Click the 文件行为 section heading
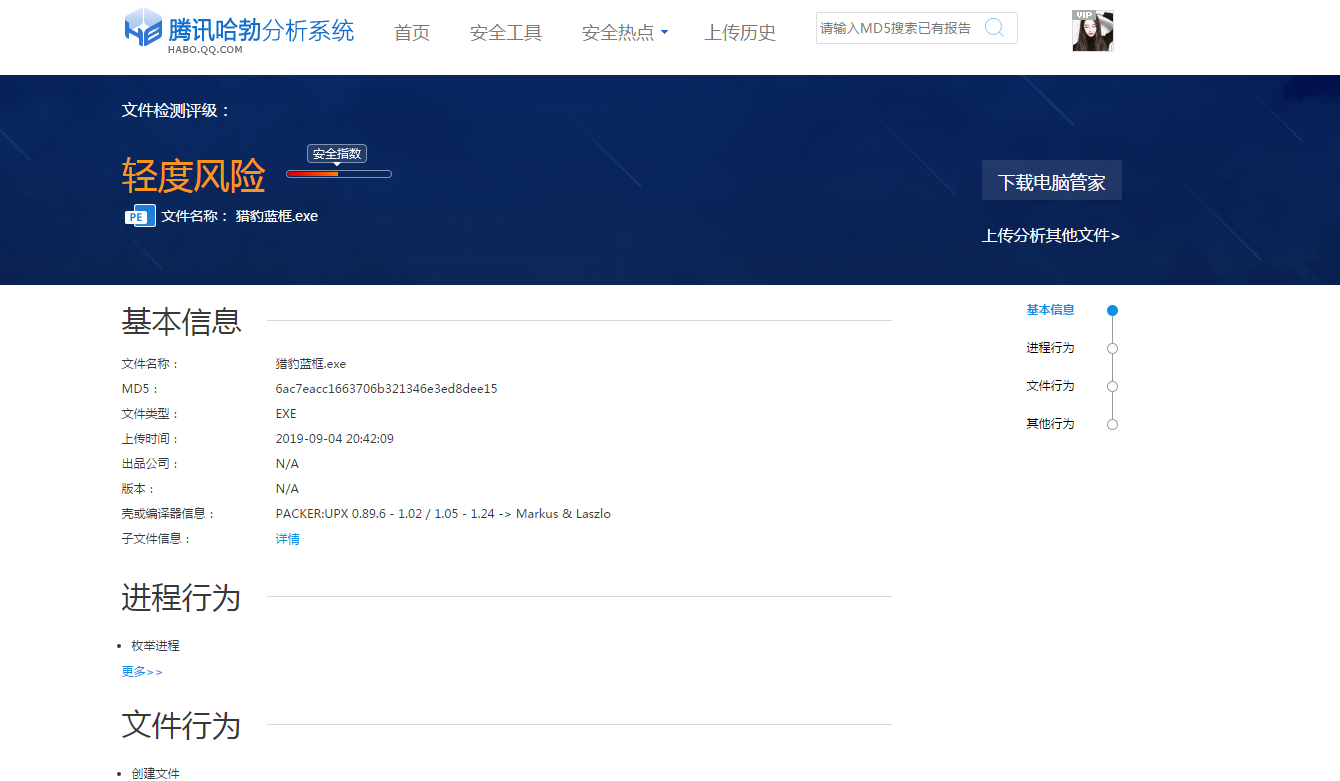The image size is (1340, 781). click(182, 726)
